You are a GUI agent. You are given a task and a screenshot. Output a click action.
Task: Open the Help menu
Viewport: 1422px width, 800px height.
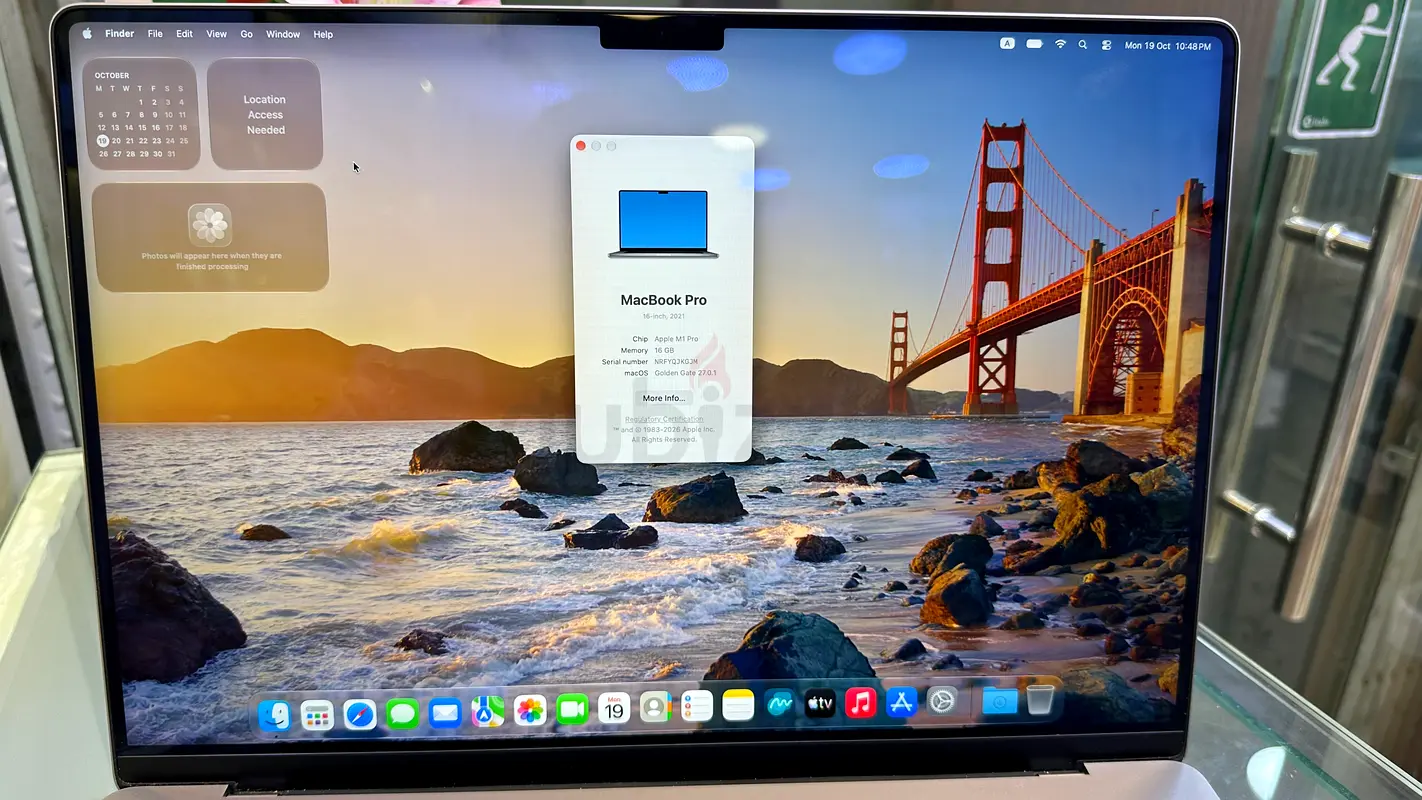click(323, 34)
